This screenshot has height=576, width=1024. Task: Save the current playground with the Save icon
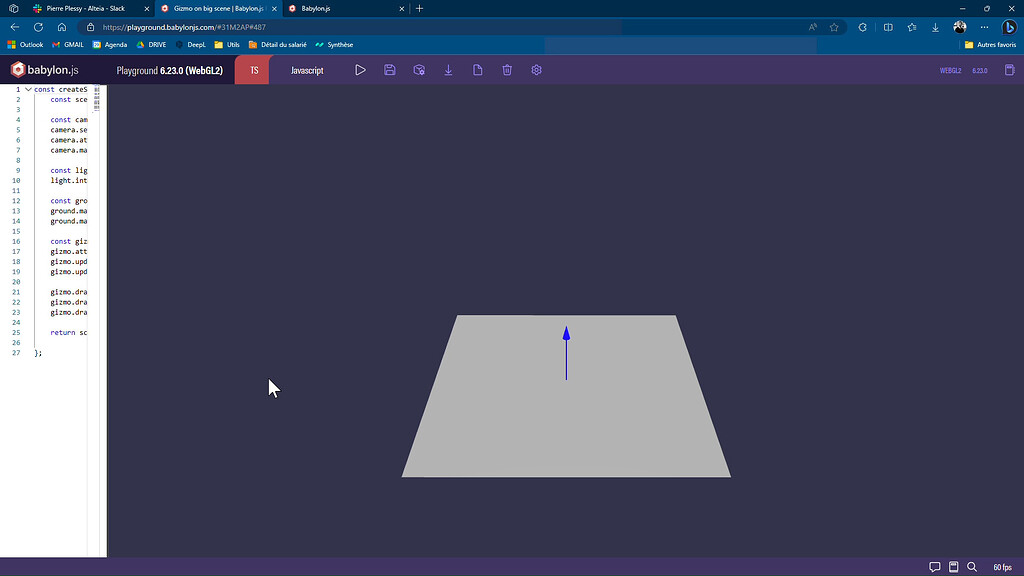pos(389,70)
